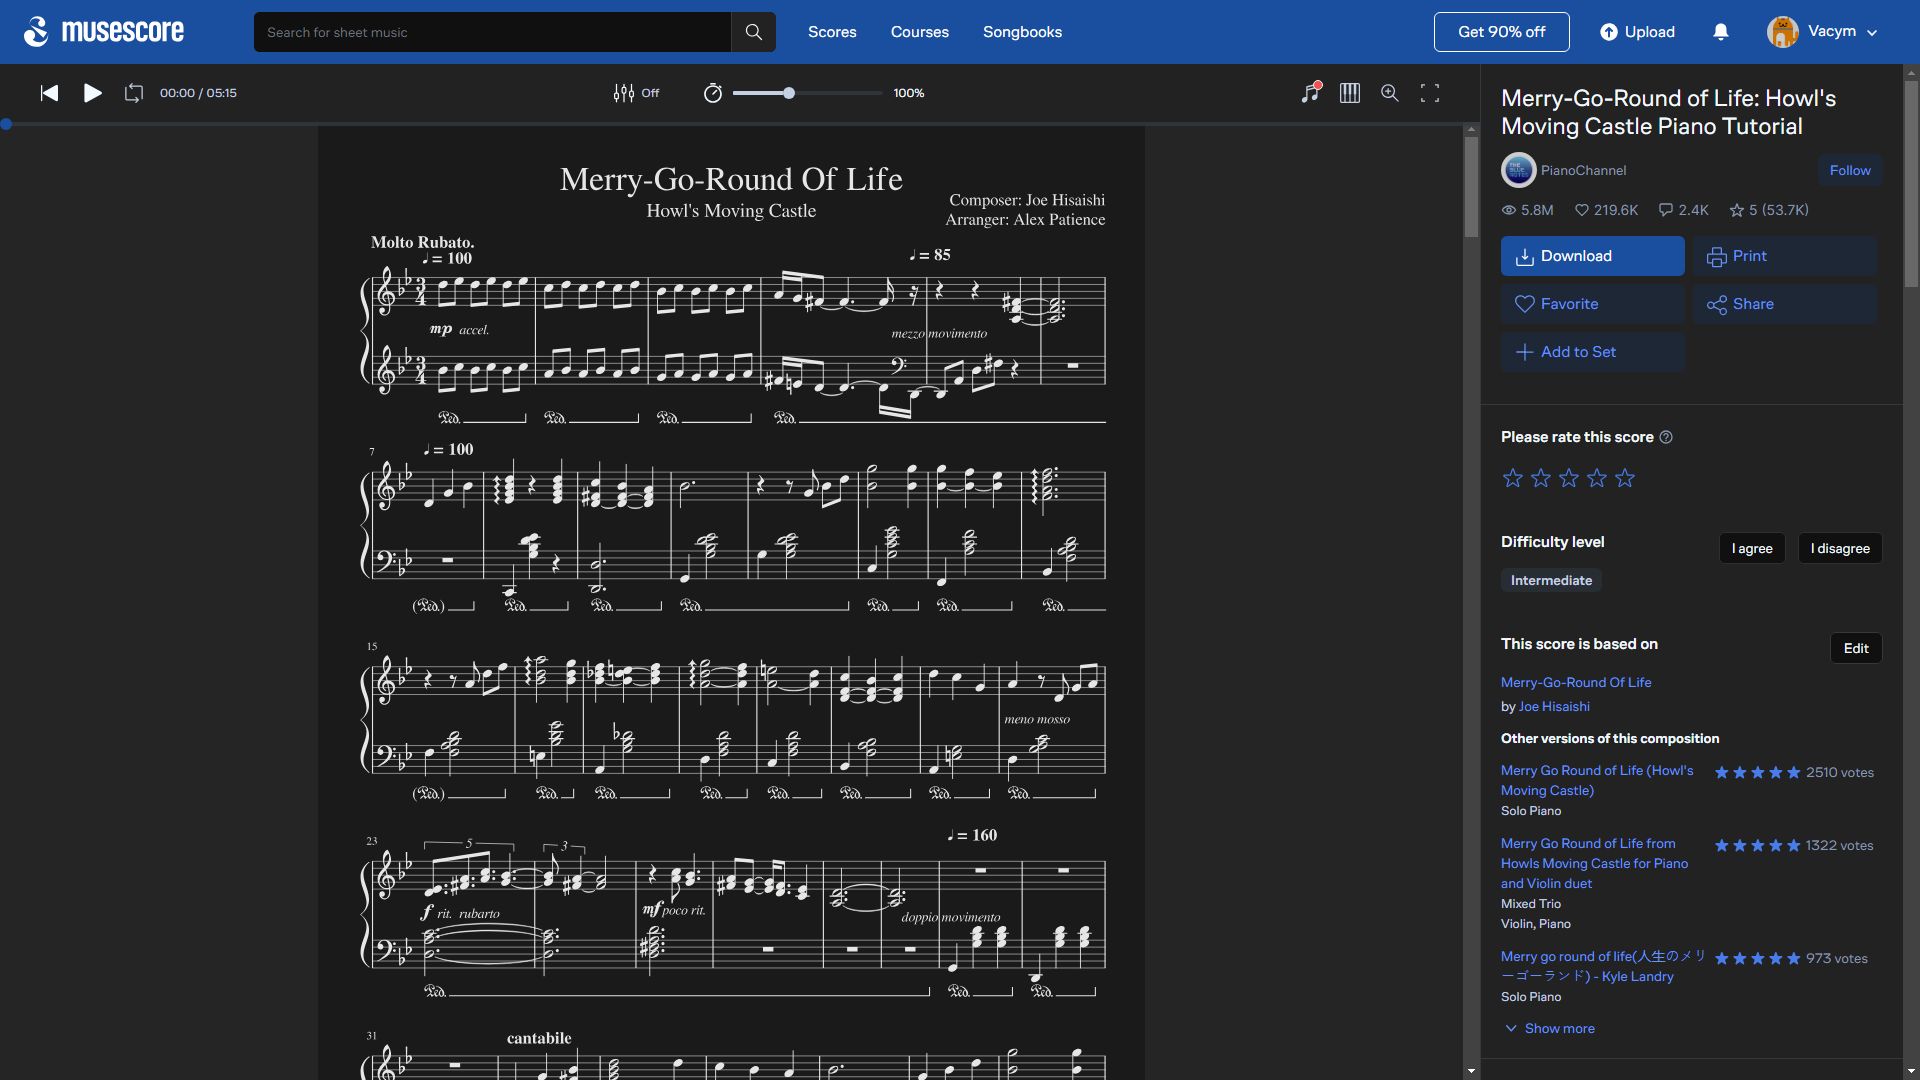This screenshot has width=1920, height=1080.
Task: Open the mixer set to Off
Action: pos(636,93)
